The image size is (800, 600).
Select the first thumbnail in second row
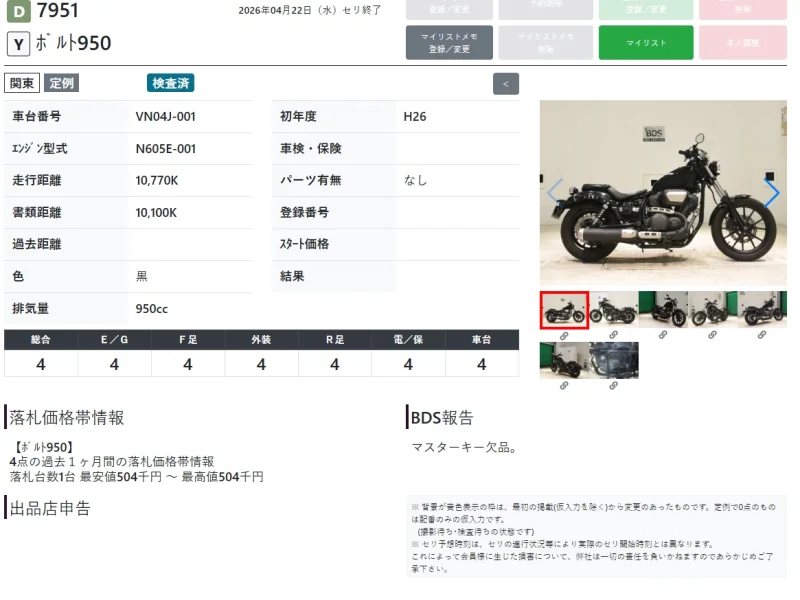click(564, 360)
